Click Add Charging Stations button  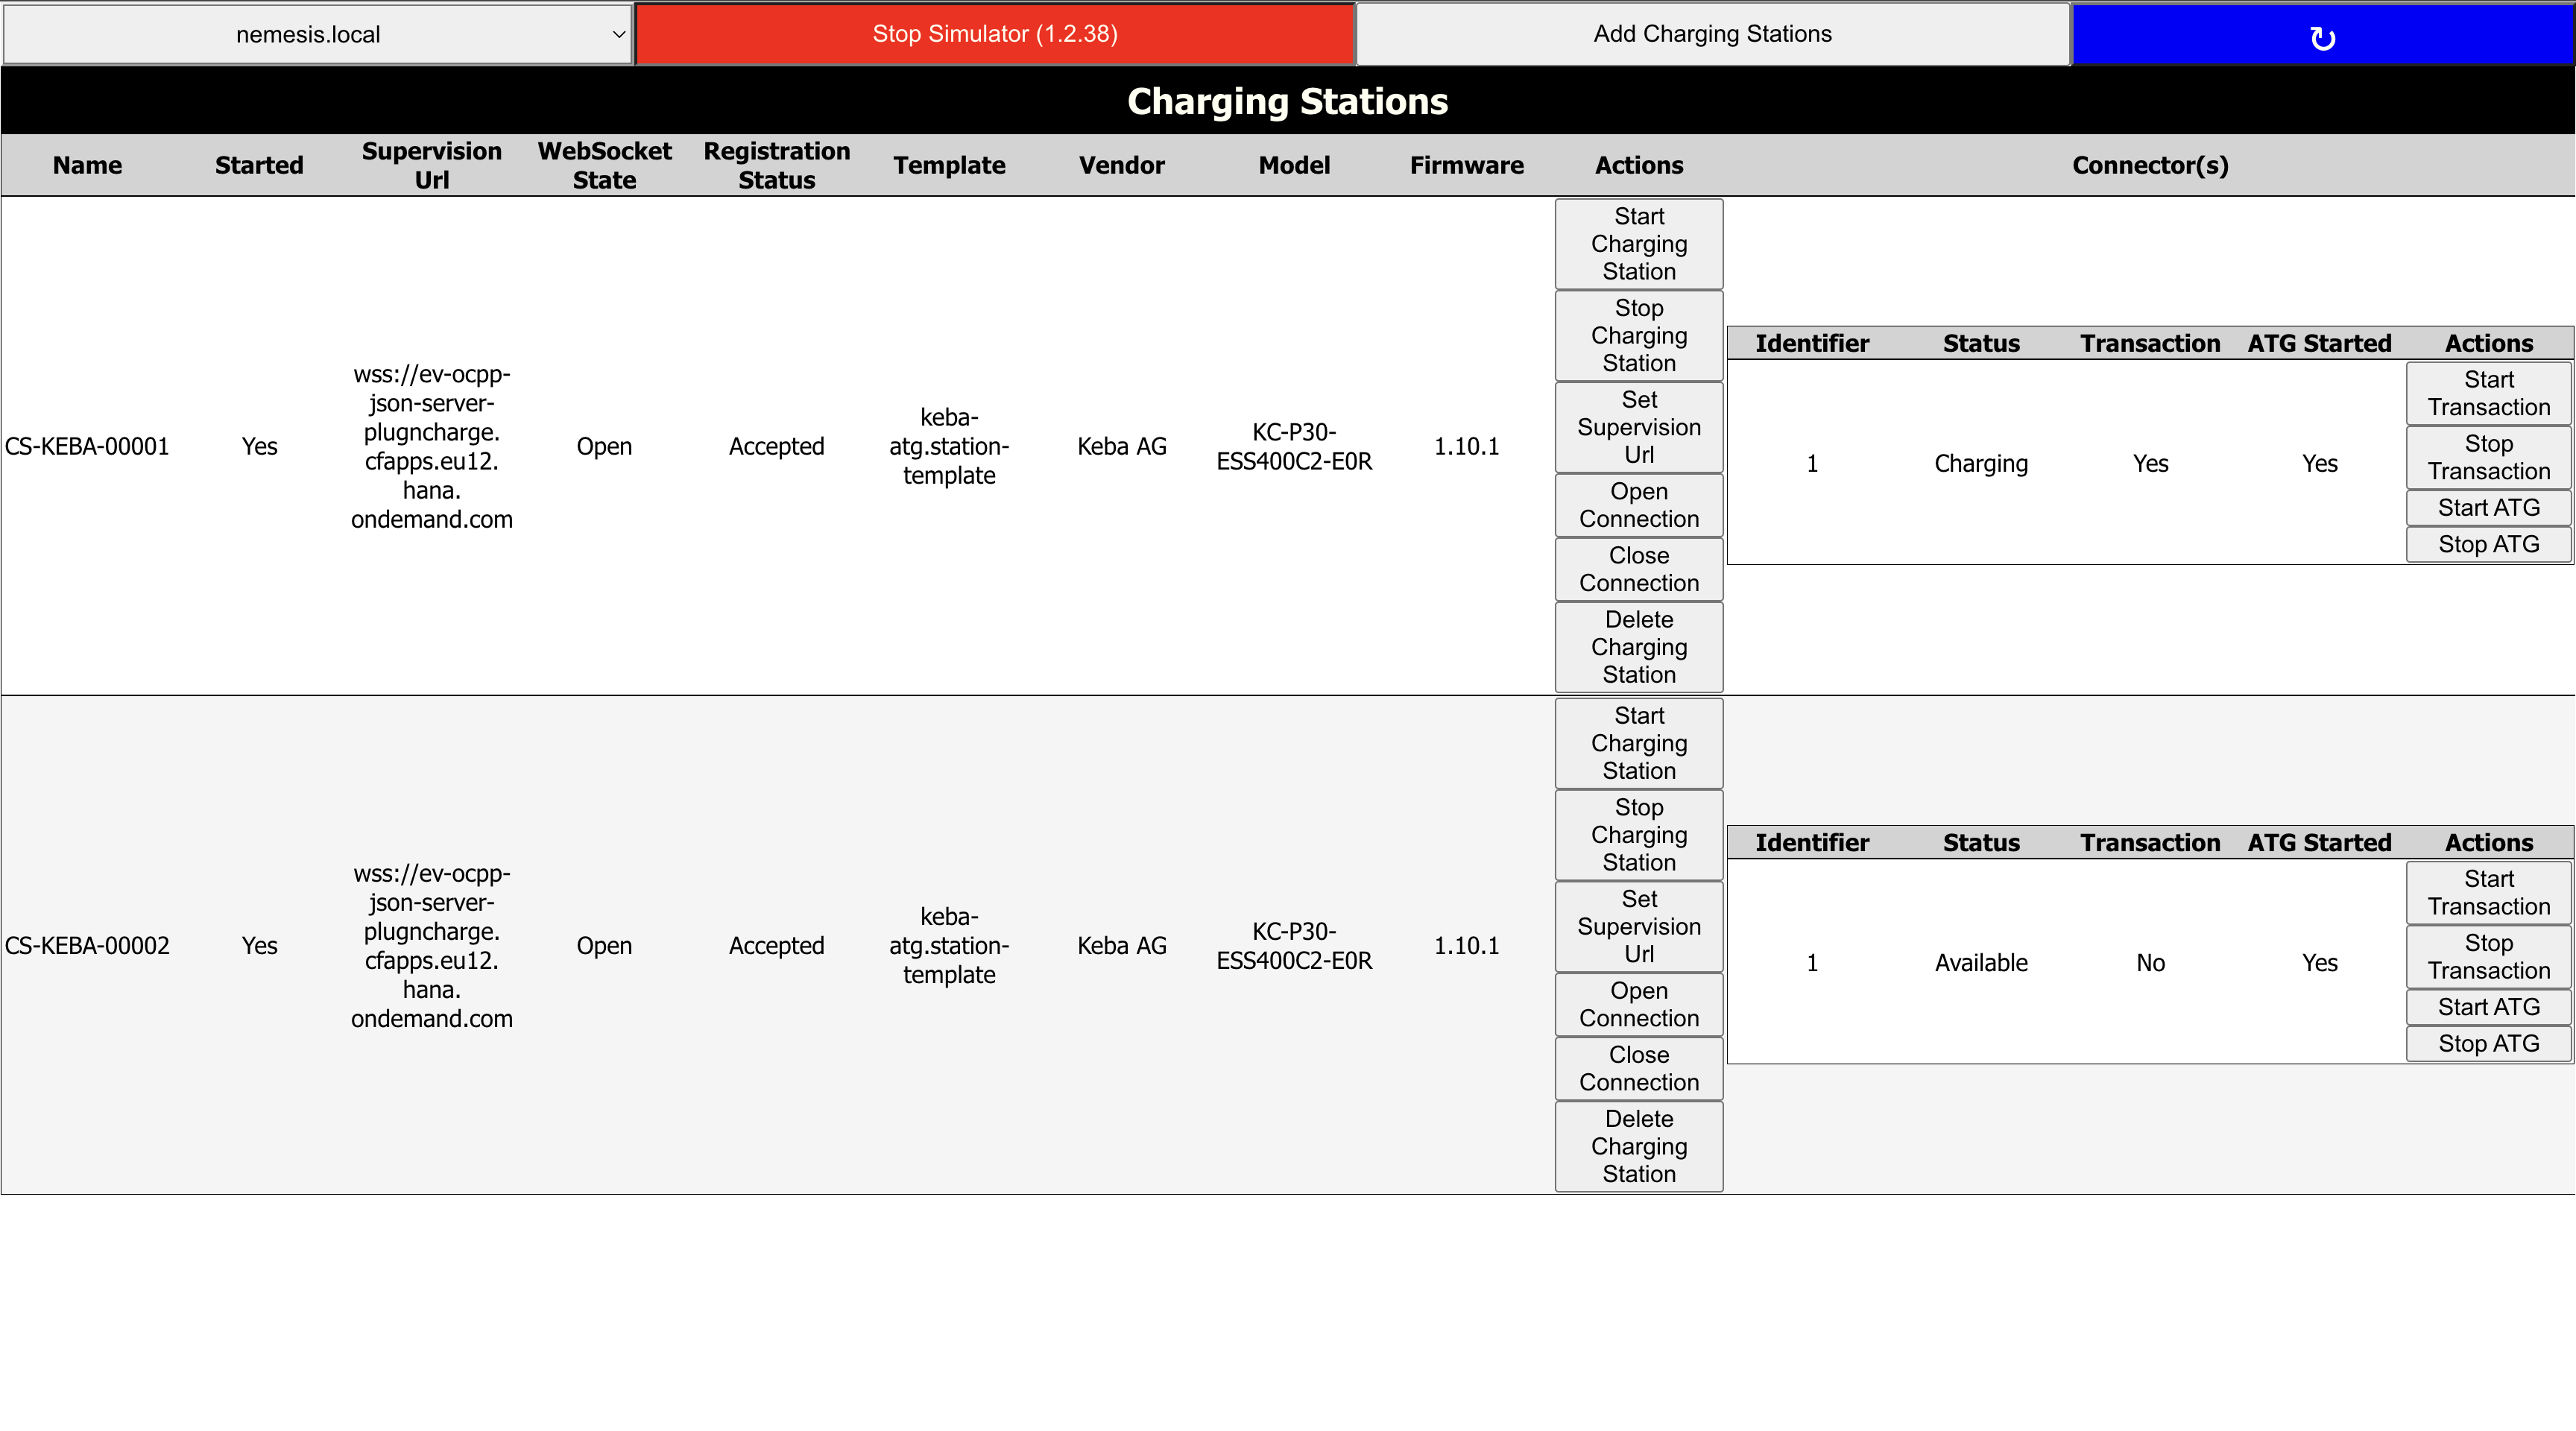click(x=1712, y=35)
